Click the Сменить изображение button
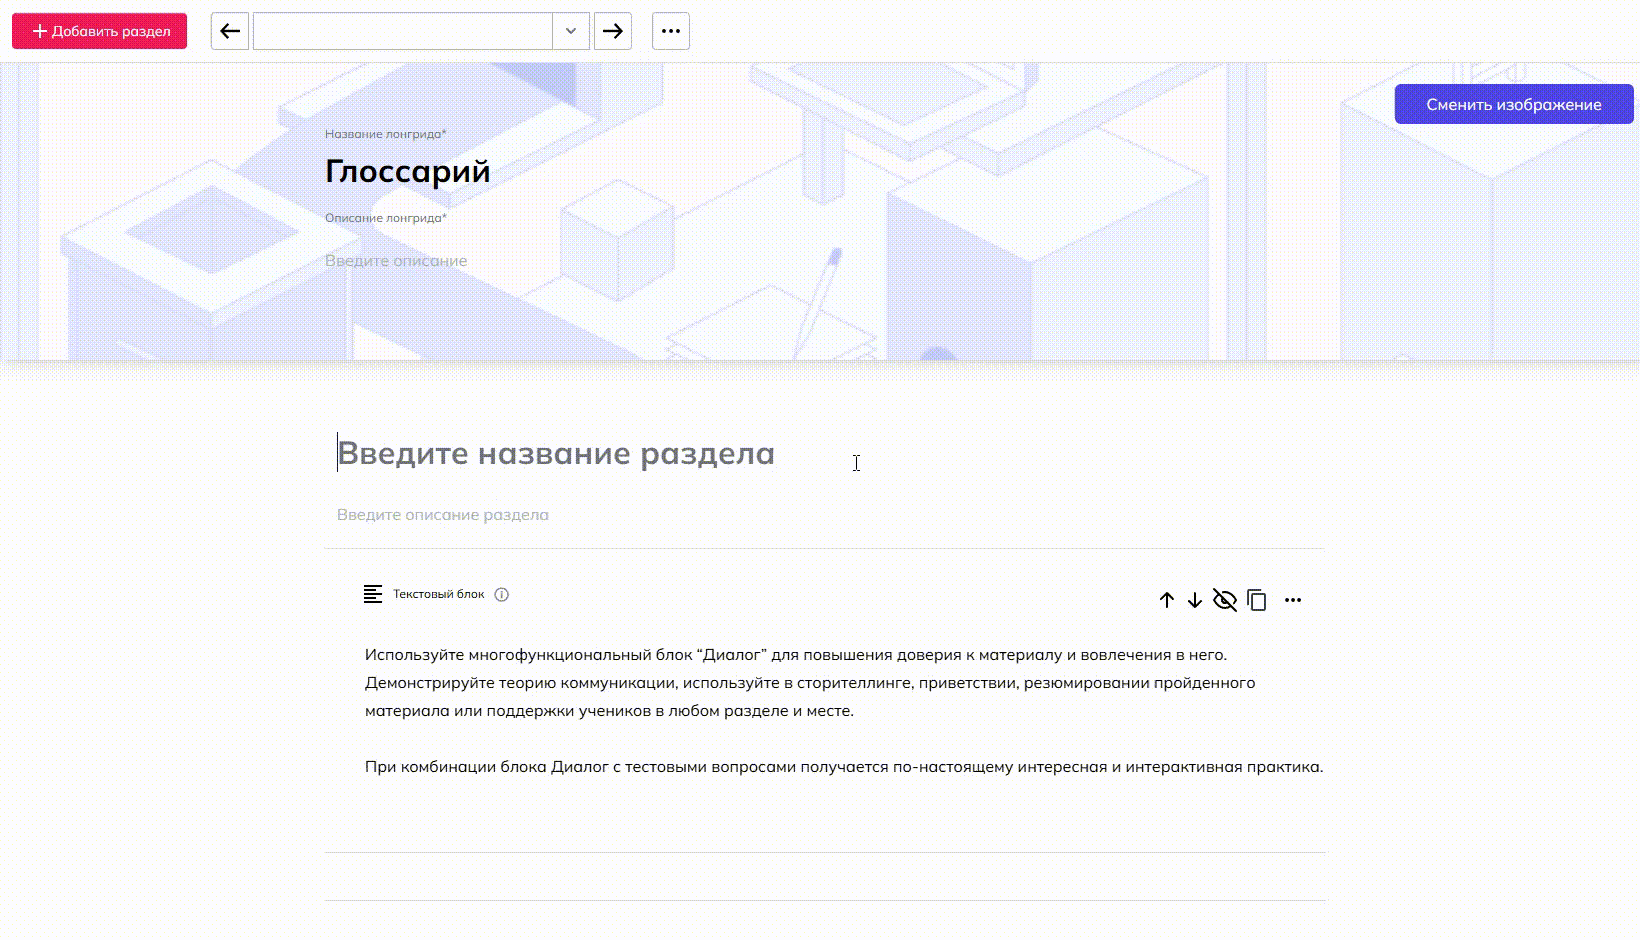This screenshot has width=1640, height=940. (x=1513, y=105)
